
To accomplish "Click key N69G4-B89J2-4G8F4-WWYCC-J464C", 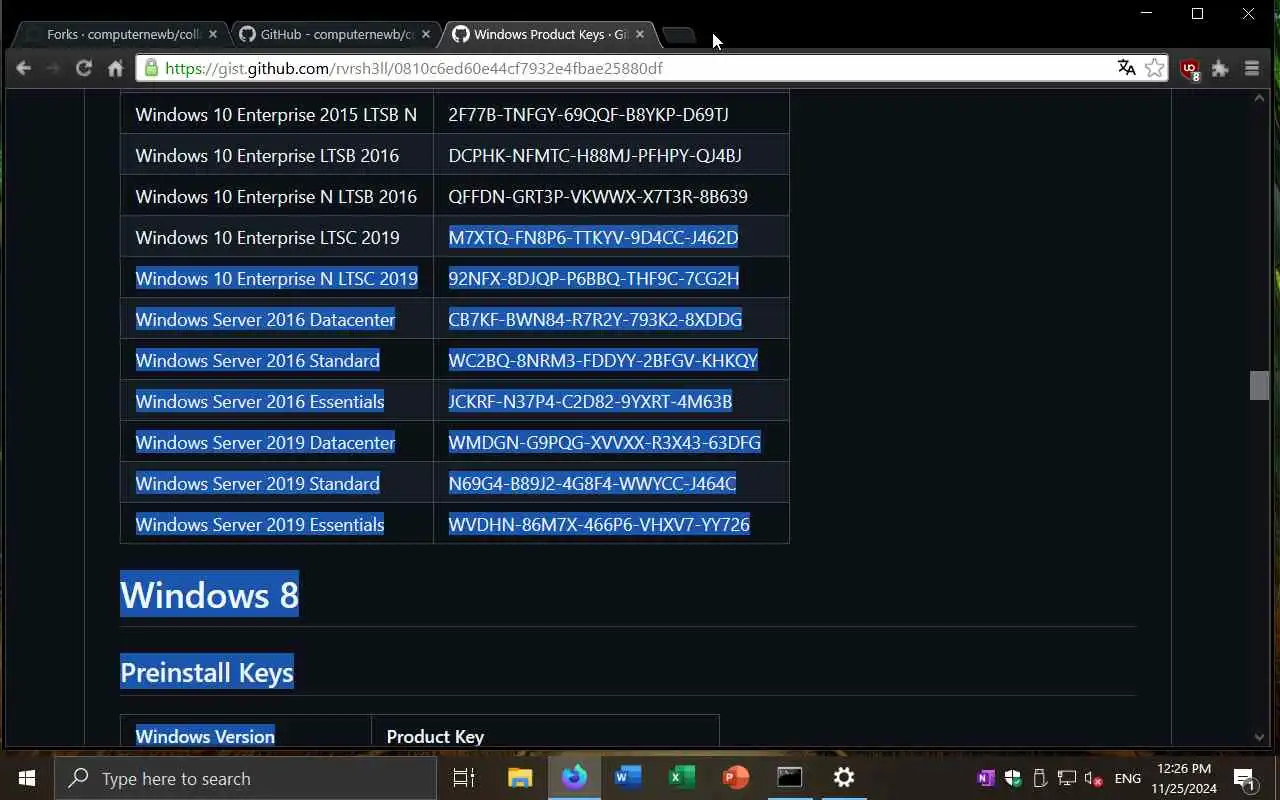I will point(592,483).
